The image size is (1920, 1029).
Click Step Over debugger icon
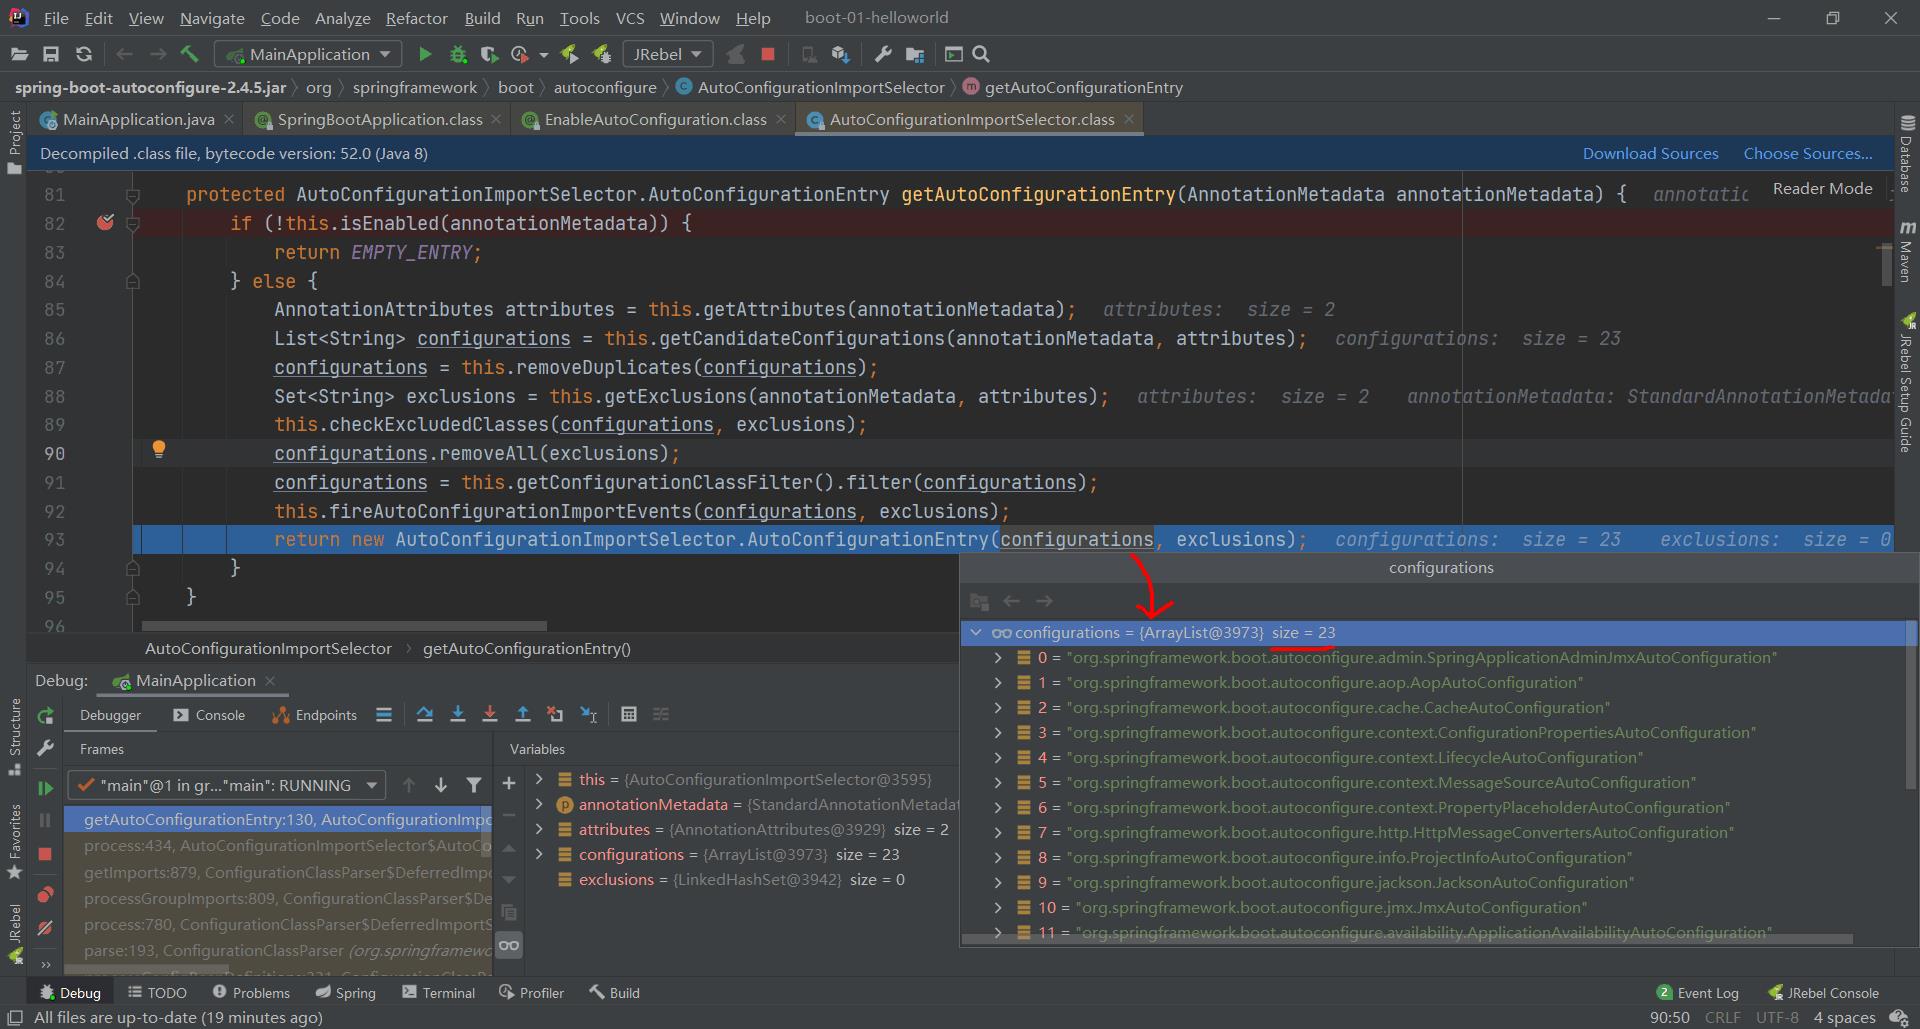[425, 714]
